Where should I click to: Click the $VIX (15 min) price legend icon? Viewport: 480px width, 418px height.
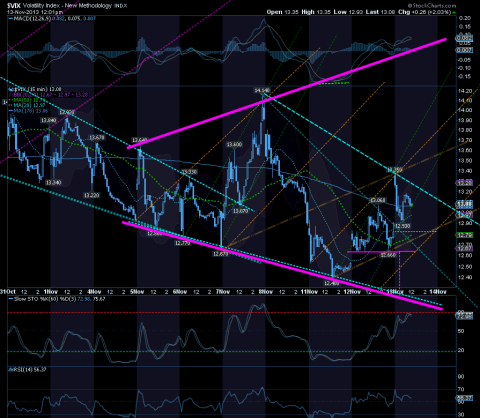pos(10,89)
